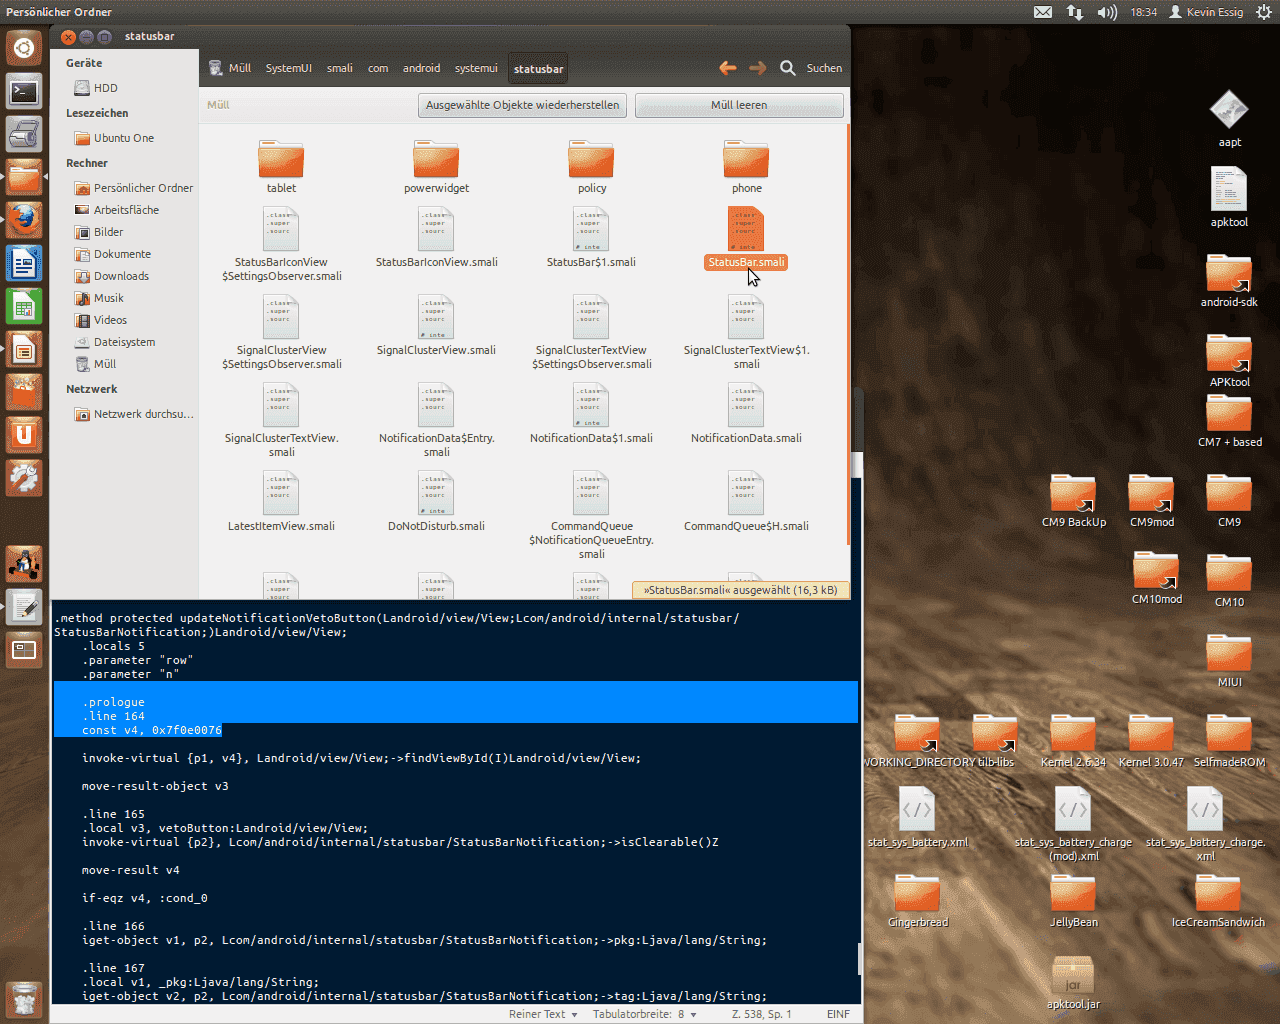Viewport: 1280px width, 1024px height.
Task: Open the Reiner Text syntax dropdown
Action: (543, 1014)
